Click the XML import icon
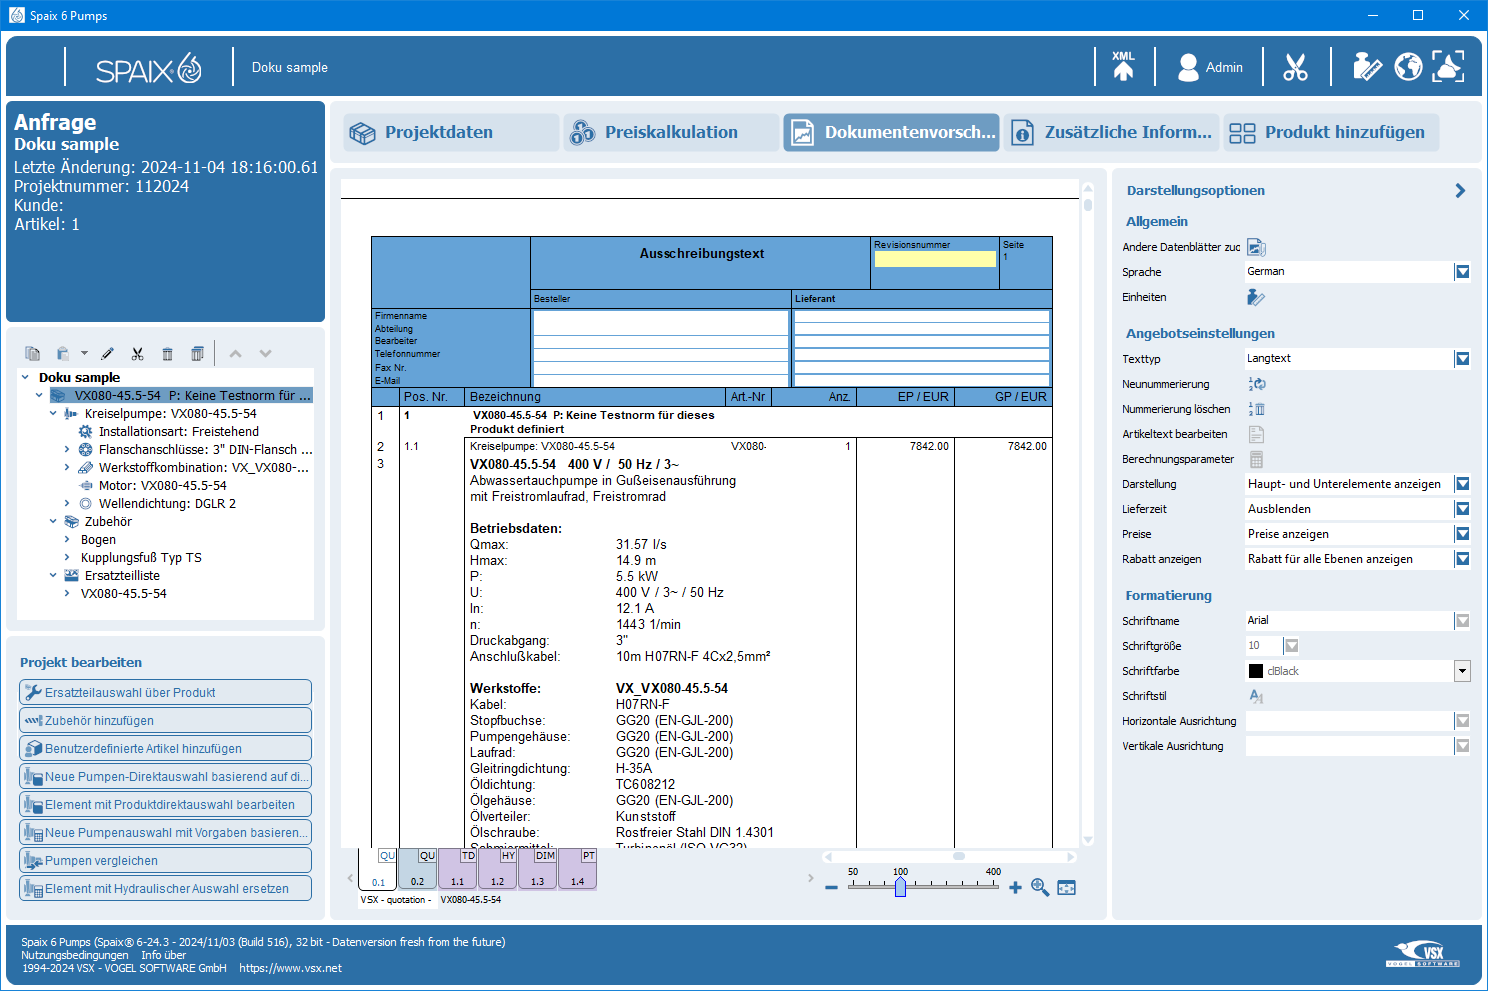This screenshot has height=991, width=1488. click(1123, 66)
